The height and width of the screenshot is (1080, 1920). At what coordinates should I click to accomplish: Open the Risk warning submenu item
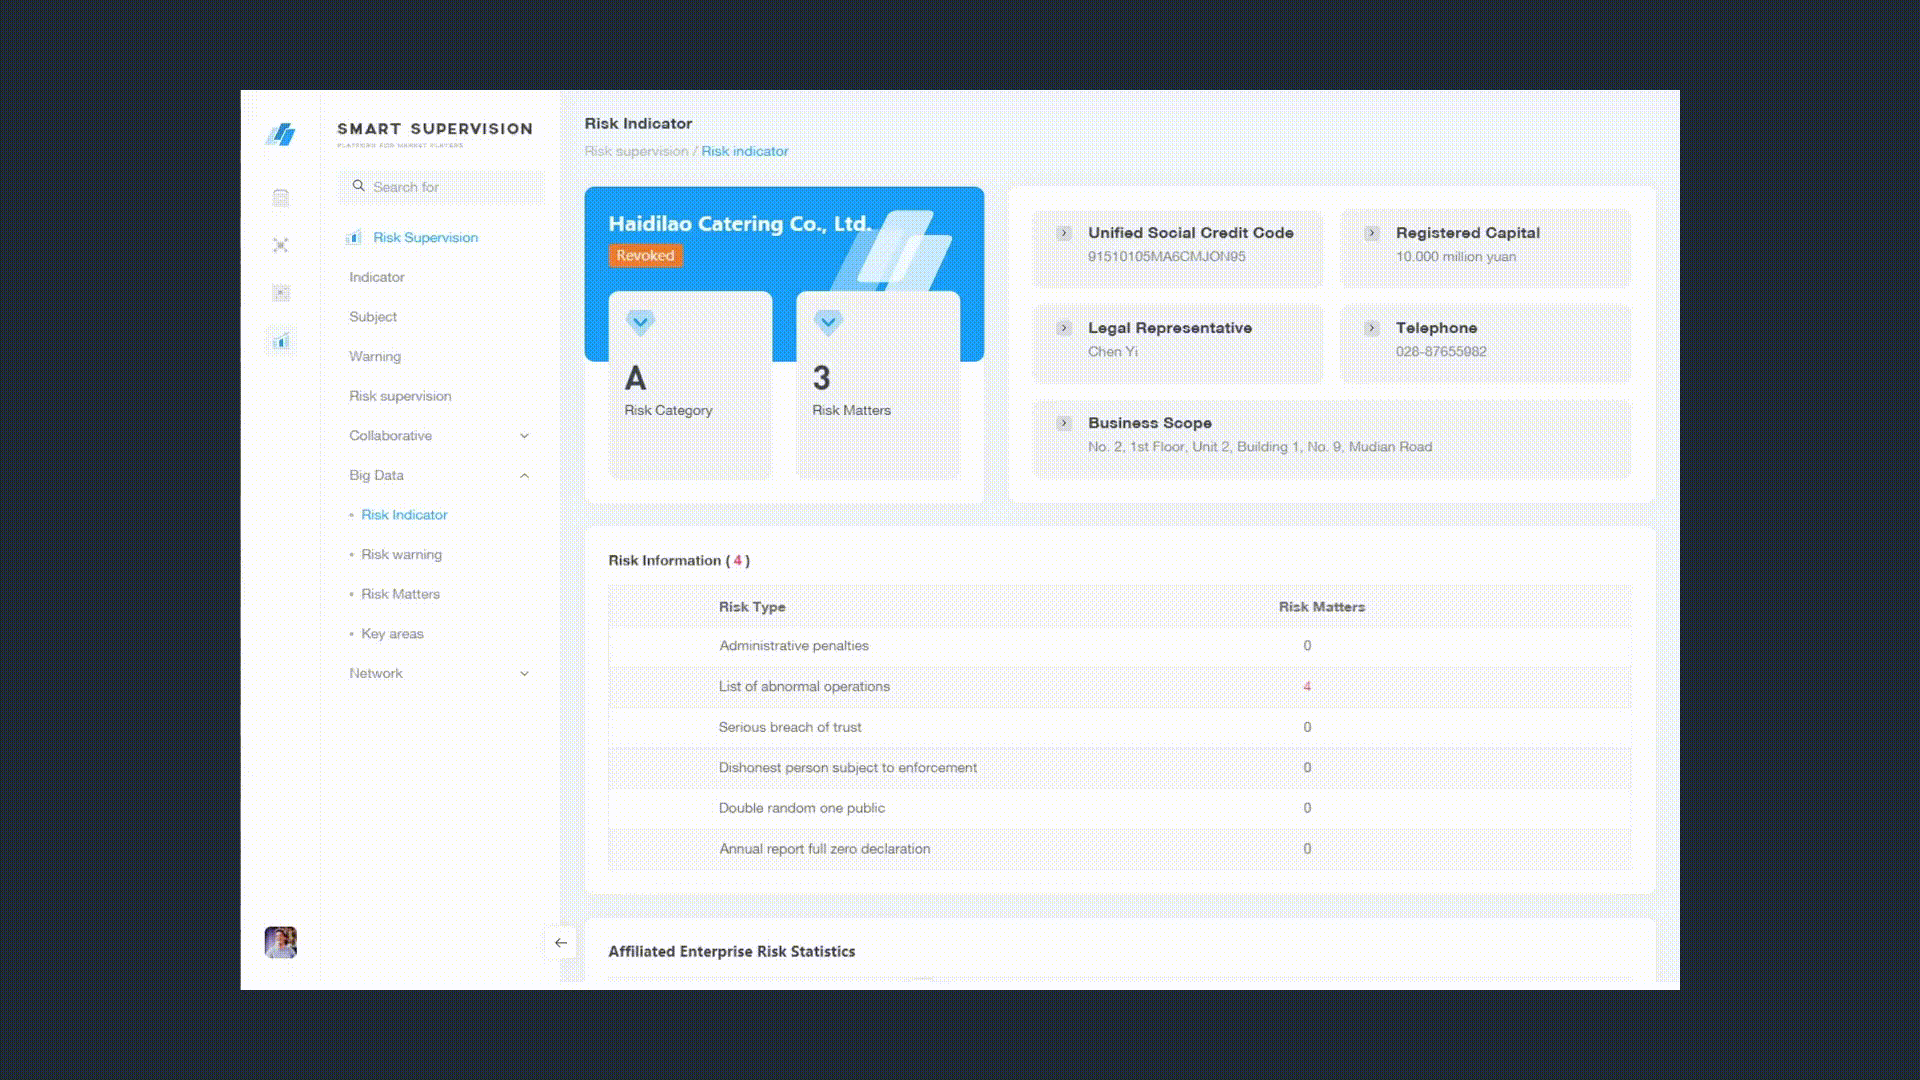pos(401,555)
